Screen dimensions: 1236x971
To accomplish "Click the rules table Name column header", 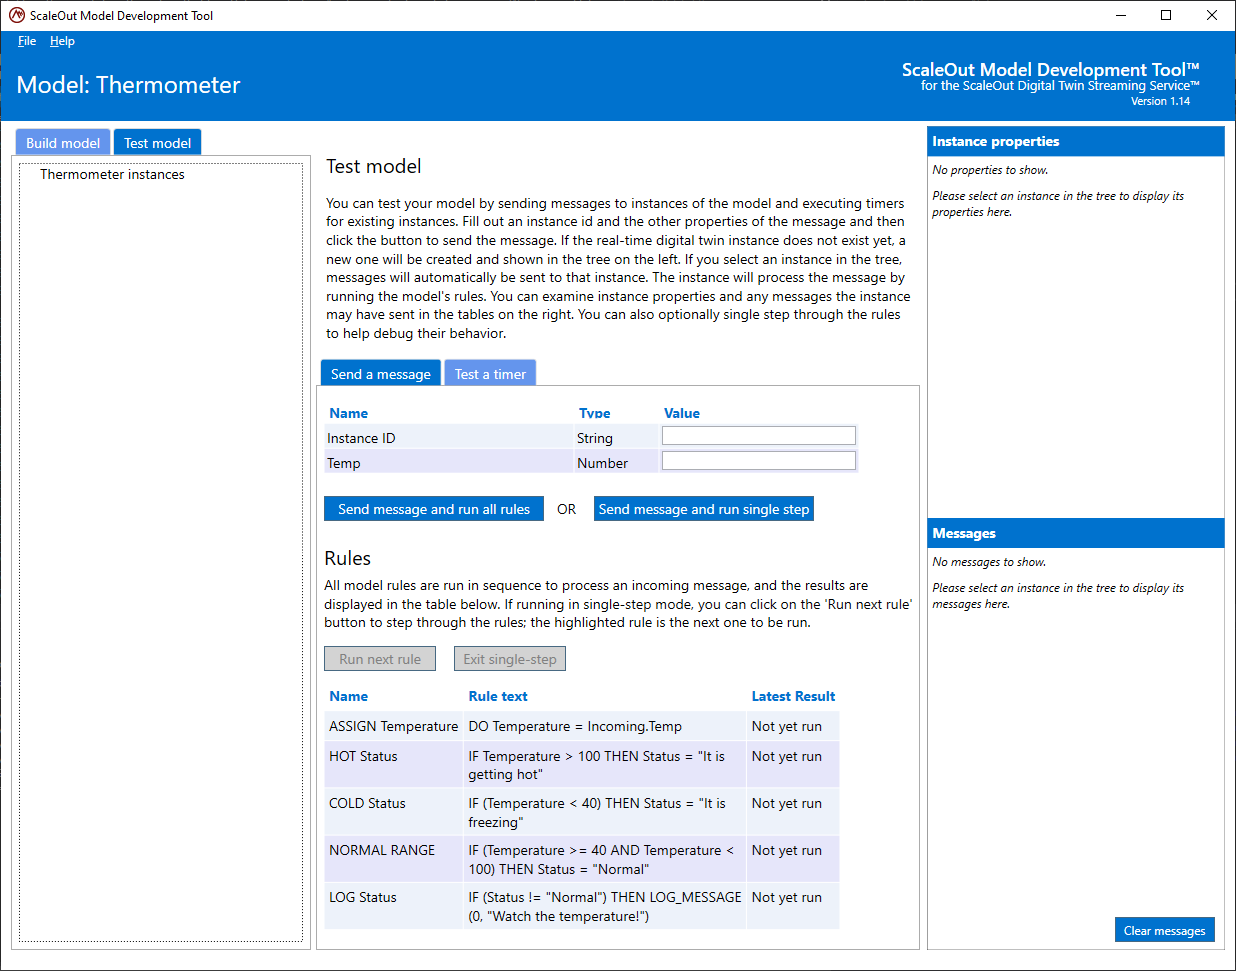I will [348, 696].
